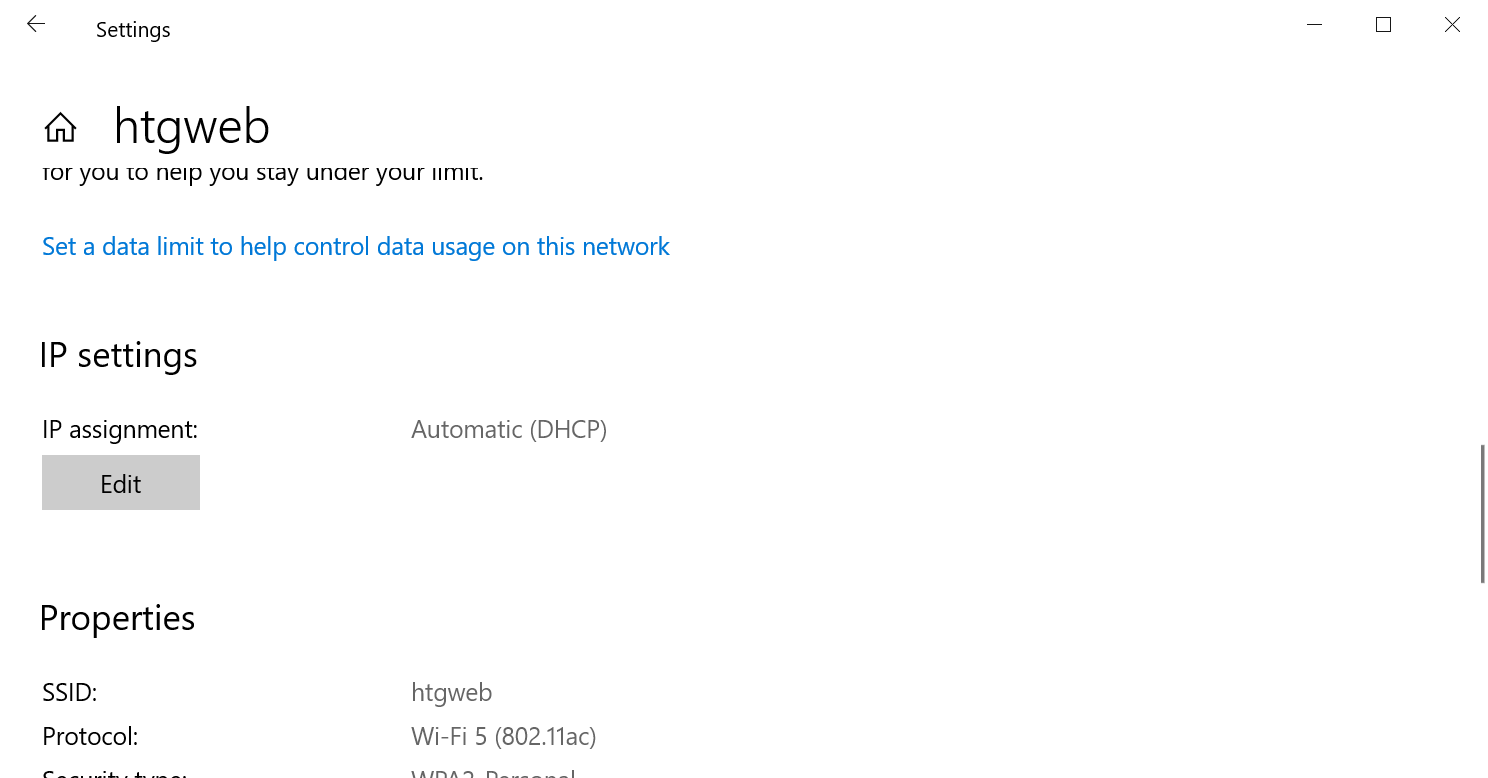The height and width of the screenshot is (778, 1488).
Task: Click the IP settings section heading
Action: tap(118, 355)
